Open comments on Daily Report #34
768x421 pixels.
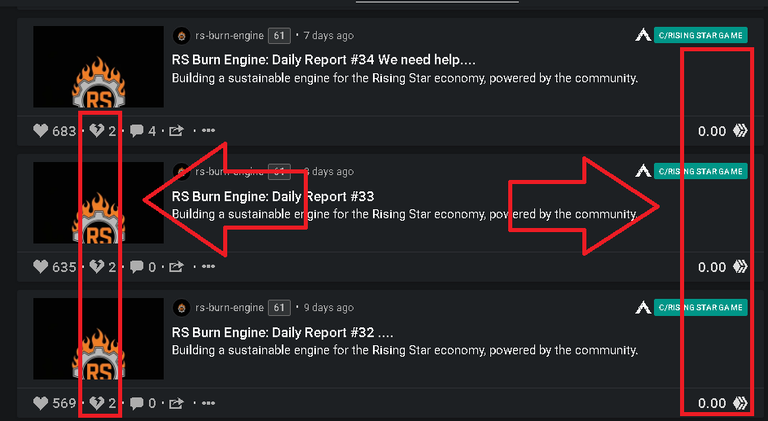pos(137,131)
